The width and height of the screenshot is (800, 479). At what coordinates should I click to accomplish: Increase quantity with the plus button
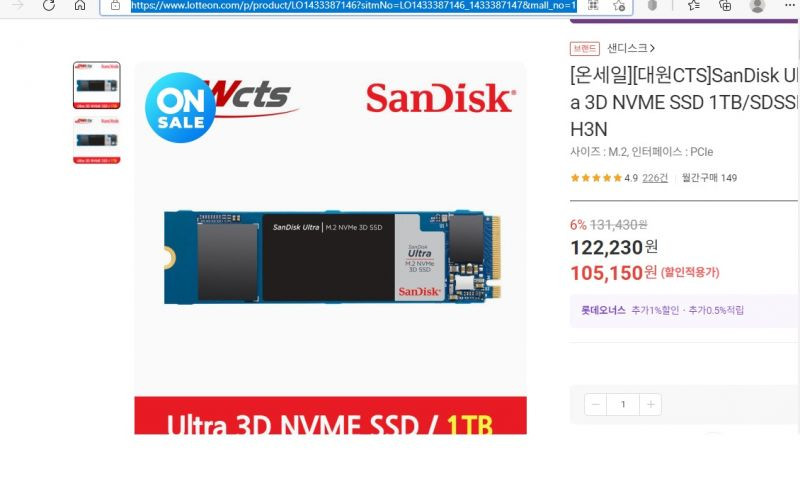tap(651, 405)
